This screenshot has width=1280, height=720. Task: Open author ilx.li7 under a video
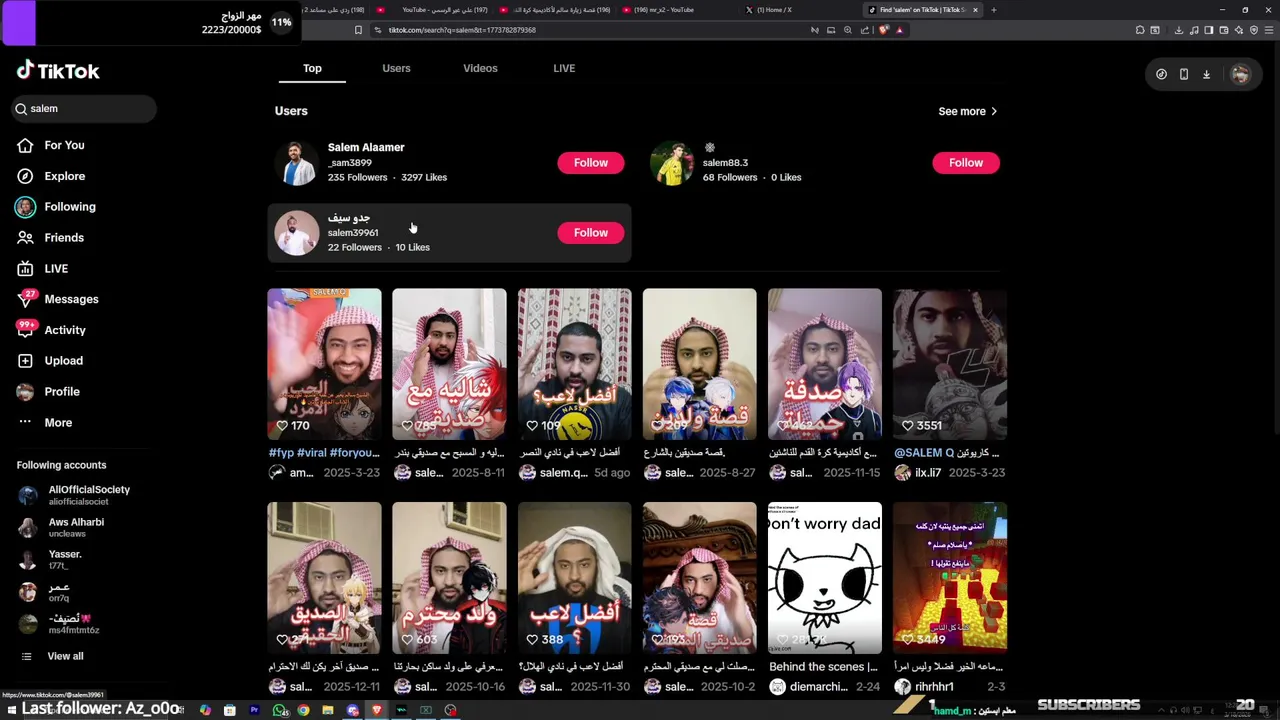coord(928,473)
